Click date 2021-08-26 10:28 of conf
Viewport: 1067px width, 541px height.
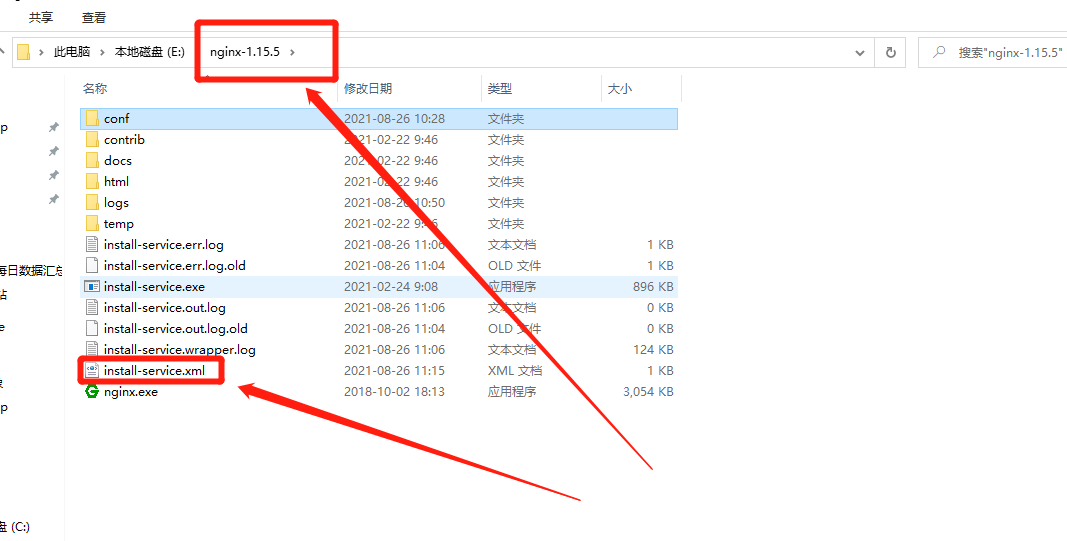[394, 118]
